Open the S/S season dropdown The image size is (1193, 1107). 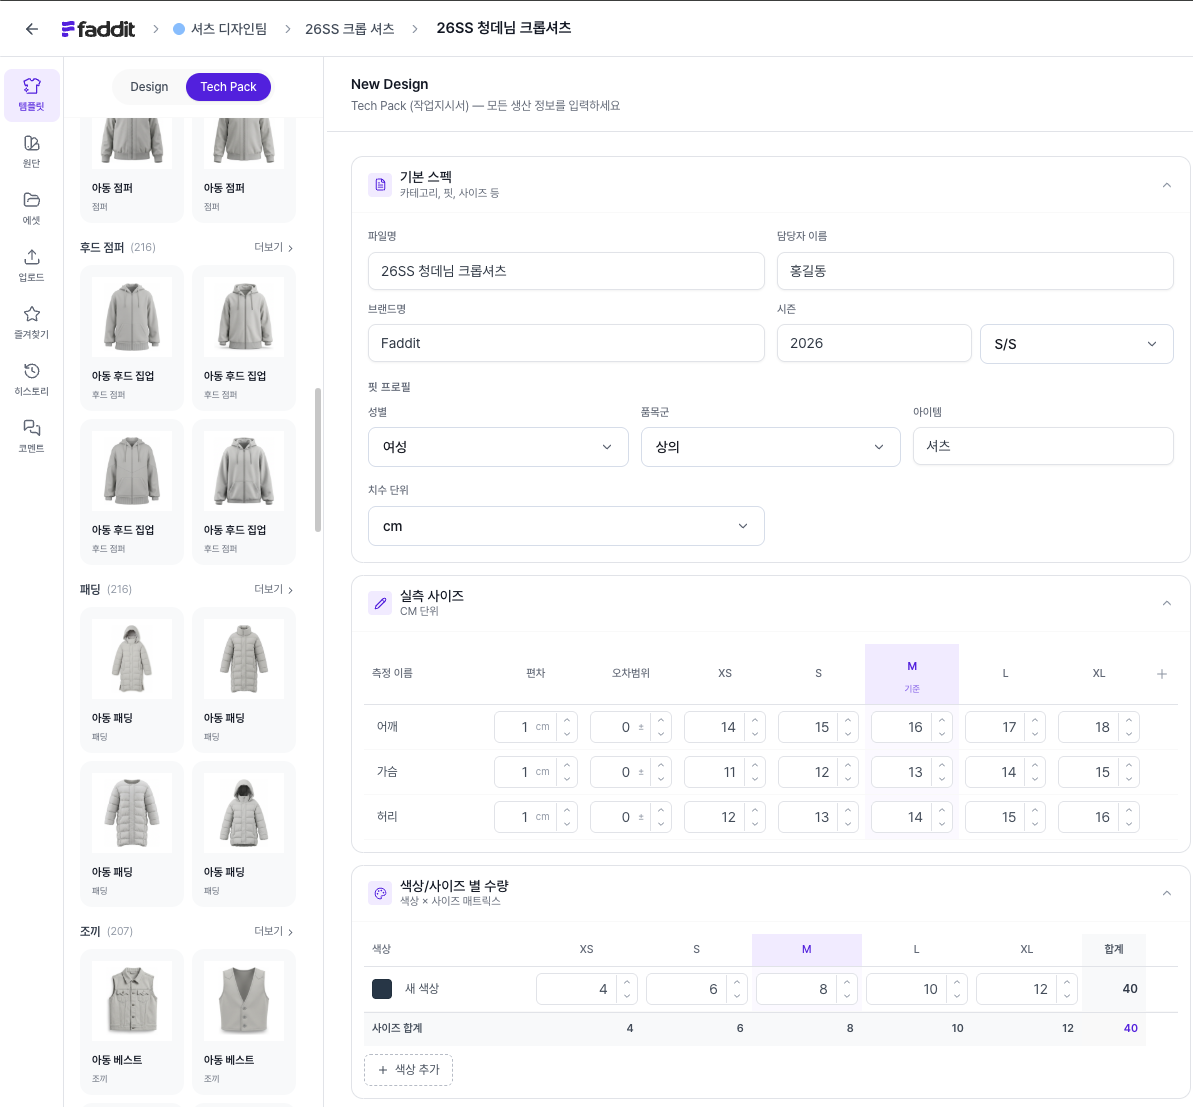[1076, 344]
